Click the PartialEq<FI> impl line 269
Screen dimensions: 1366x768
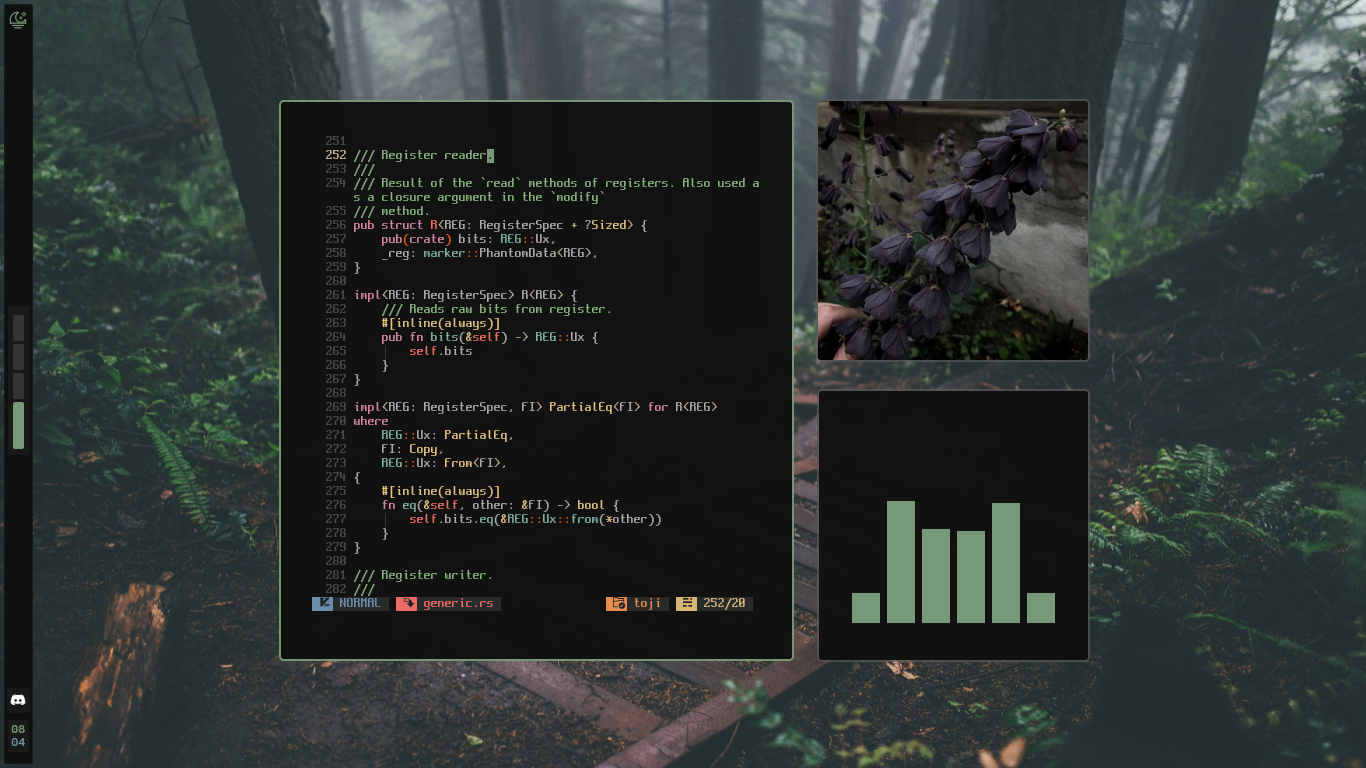tap(535, 407)
